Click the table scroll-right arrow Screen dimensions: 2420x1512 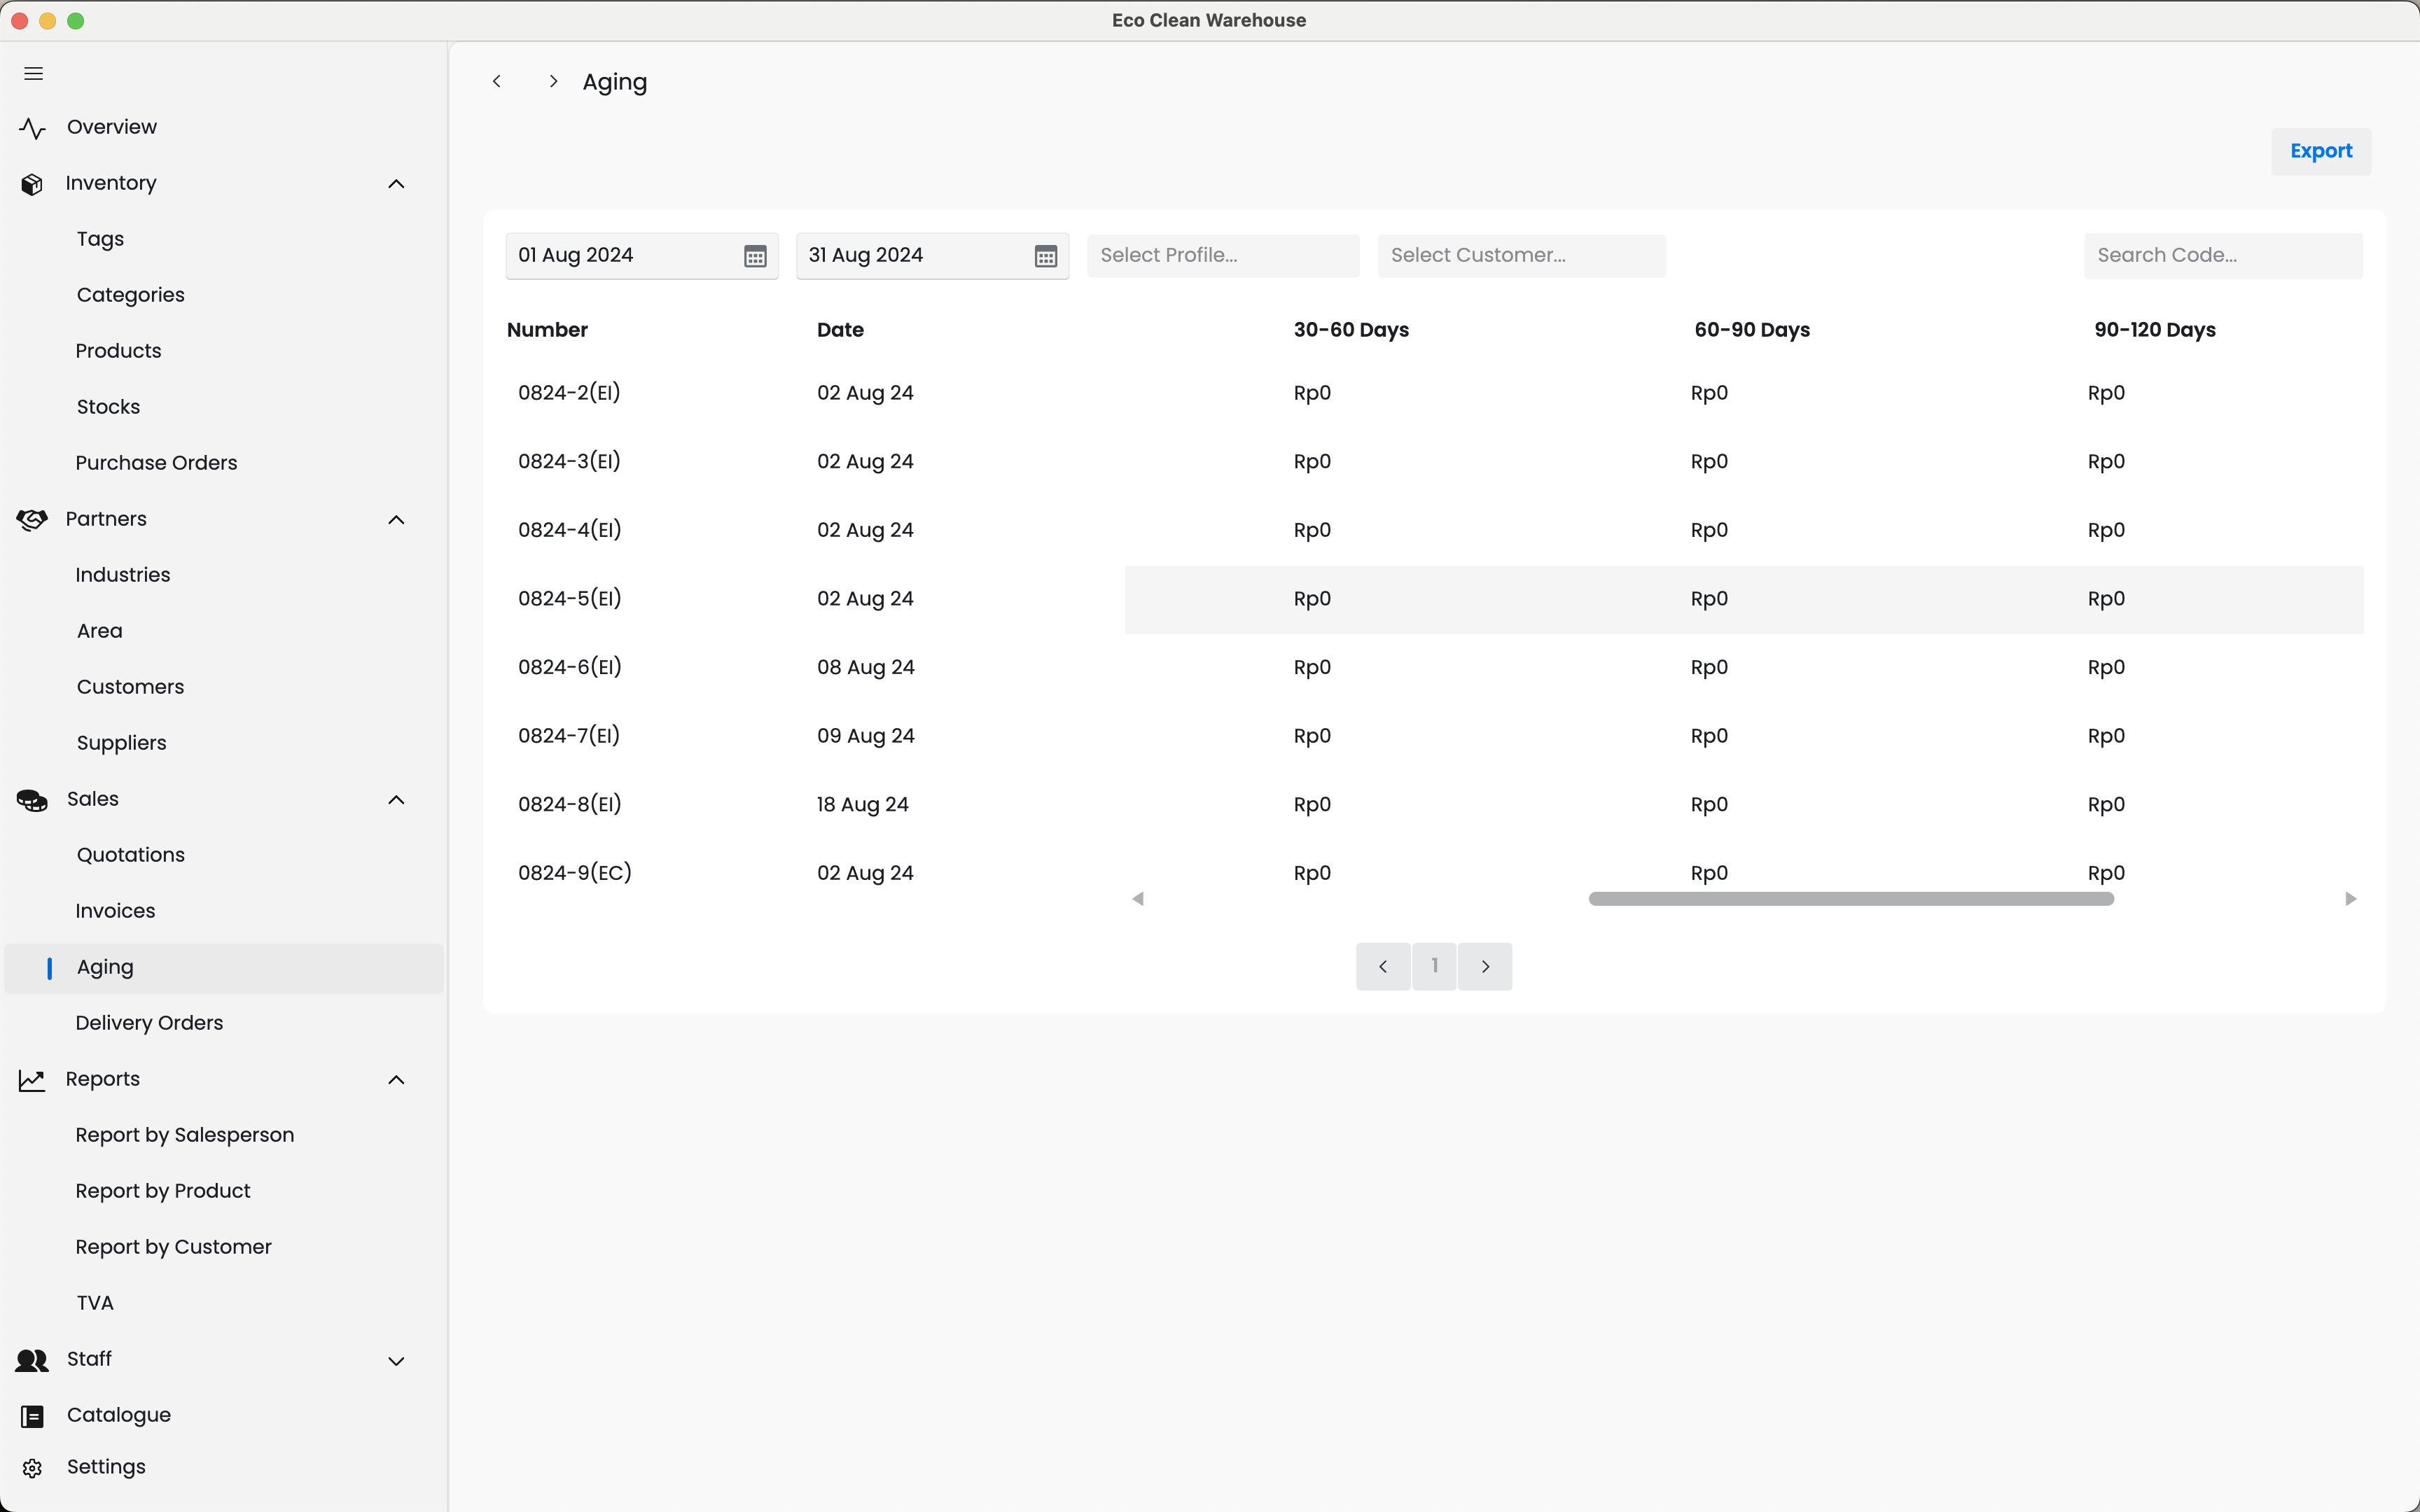click(2350, 899)
